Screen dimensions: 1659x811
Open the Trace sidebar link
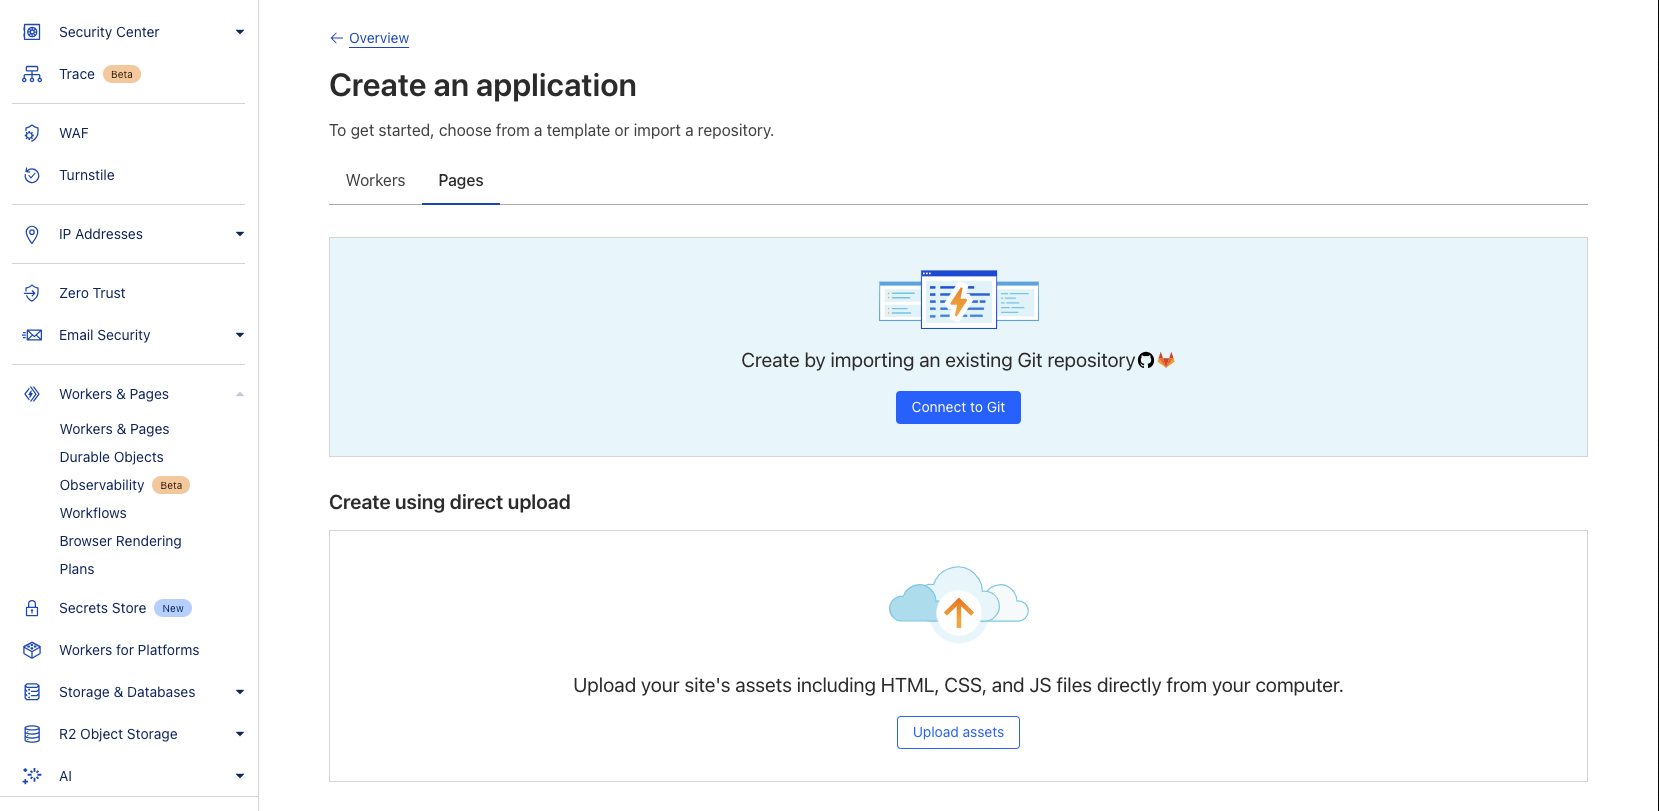pos(77,74)
